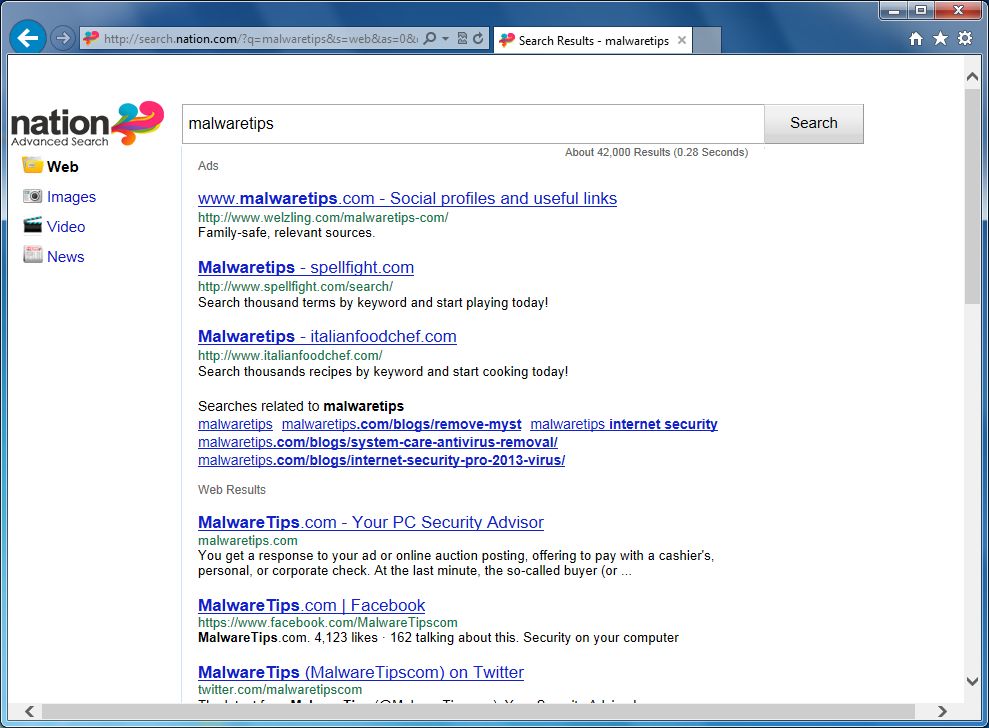
Task: Click related search internet-security-pro-2013-virus
Action: 382,461
